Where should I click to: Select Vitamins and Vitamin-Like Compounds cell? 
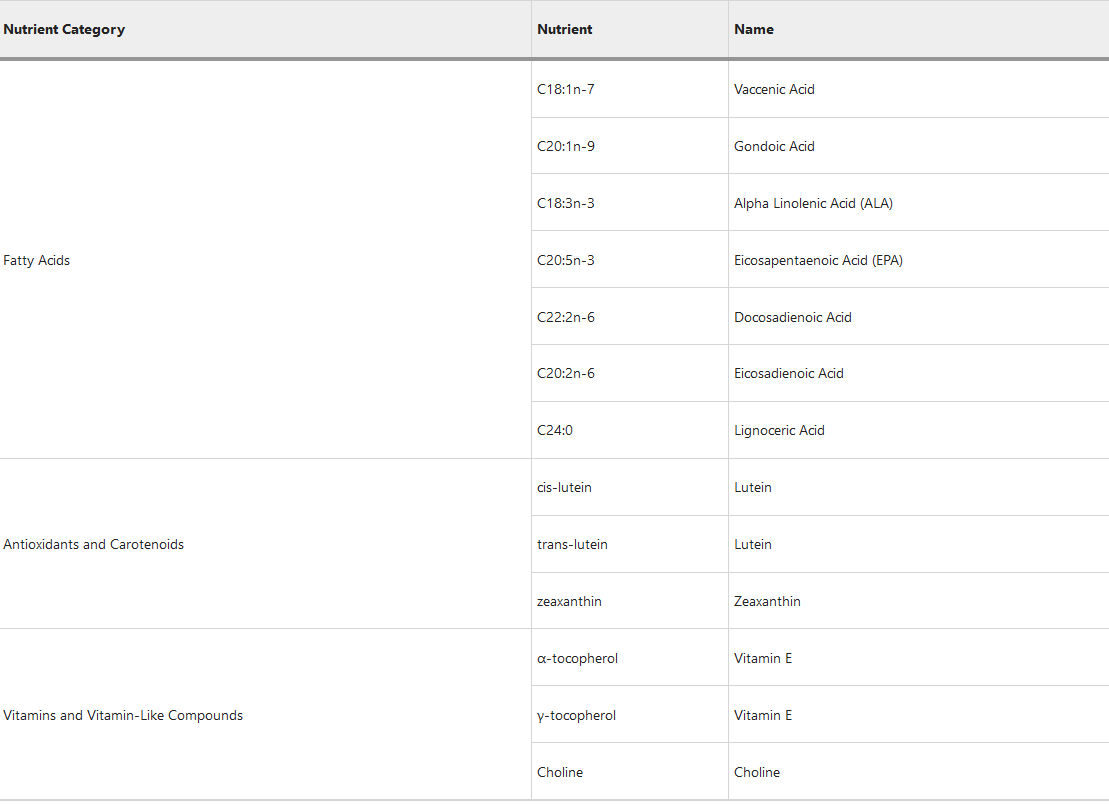pyautogui.click(x=265, y=714)
